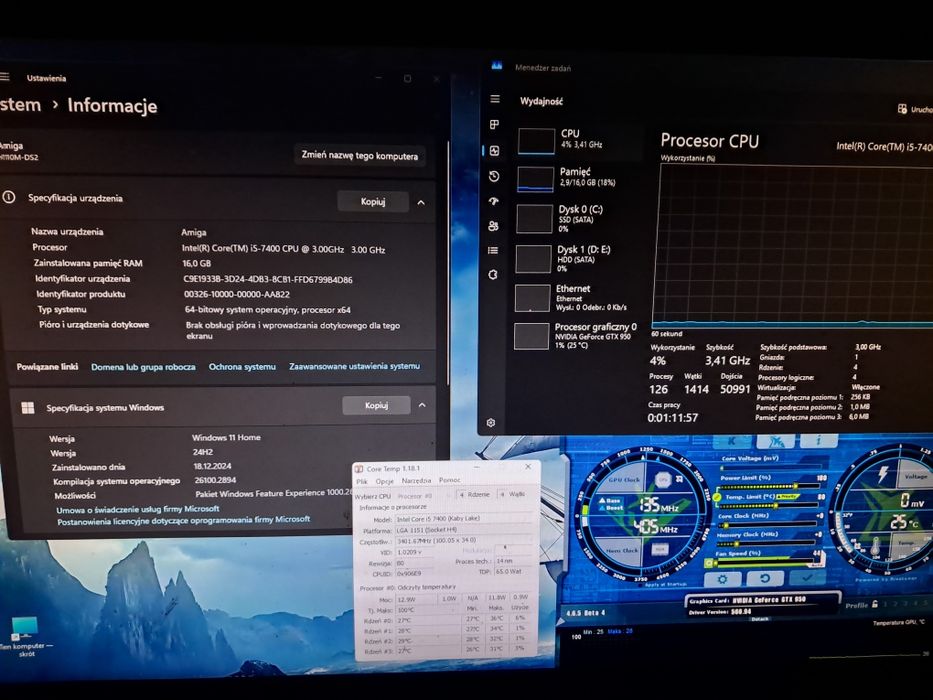Open Task Manager hamburger navigation menu
Viewport: 933px width, 700px height.
(x=494, y=99)
